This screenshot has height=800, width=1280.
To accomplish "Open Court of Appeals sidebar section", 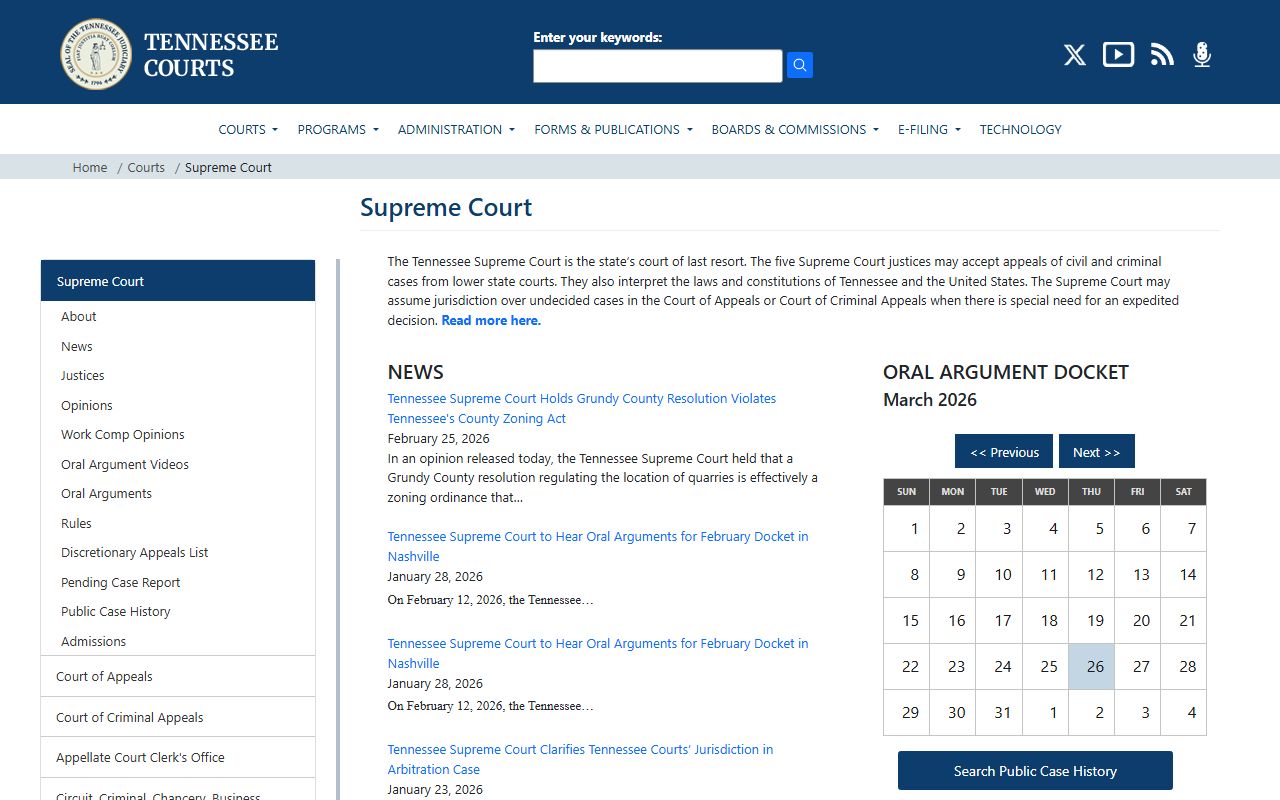I will (178, 676).
